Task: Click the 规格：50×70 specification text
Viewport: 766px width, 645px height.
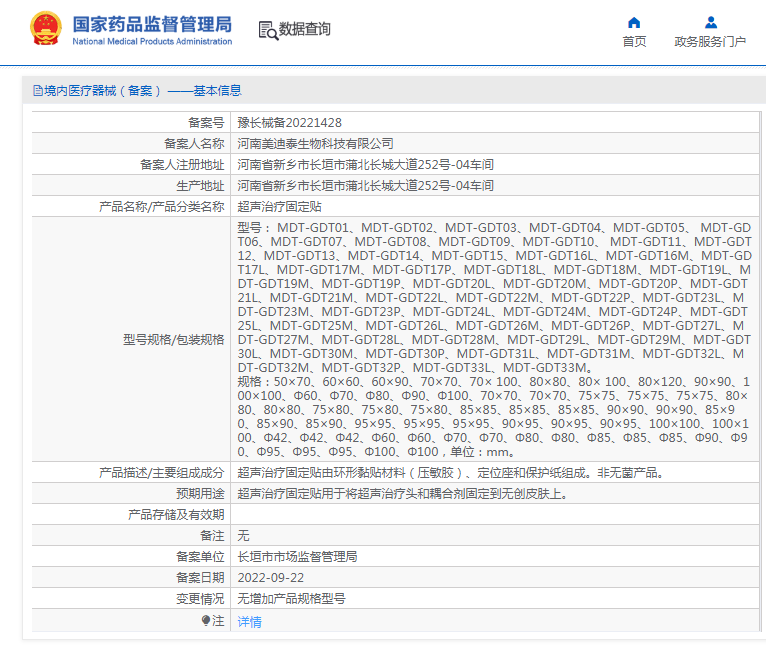Action: tap(493, 417)
